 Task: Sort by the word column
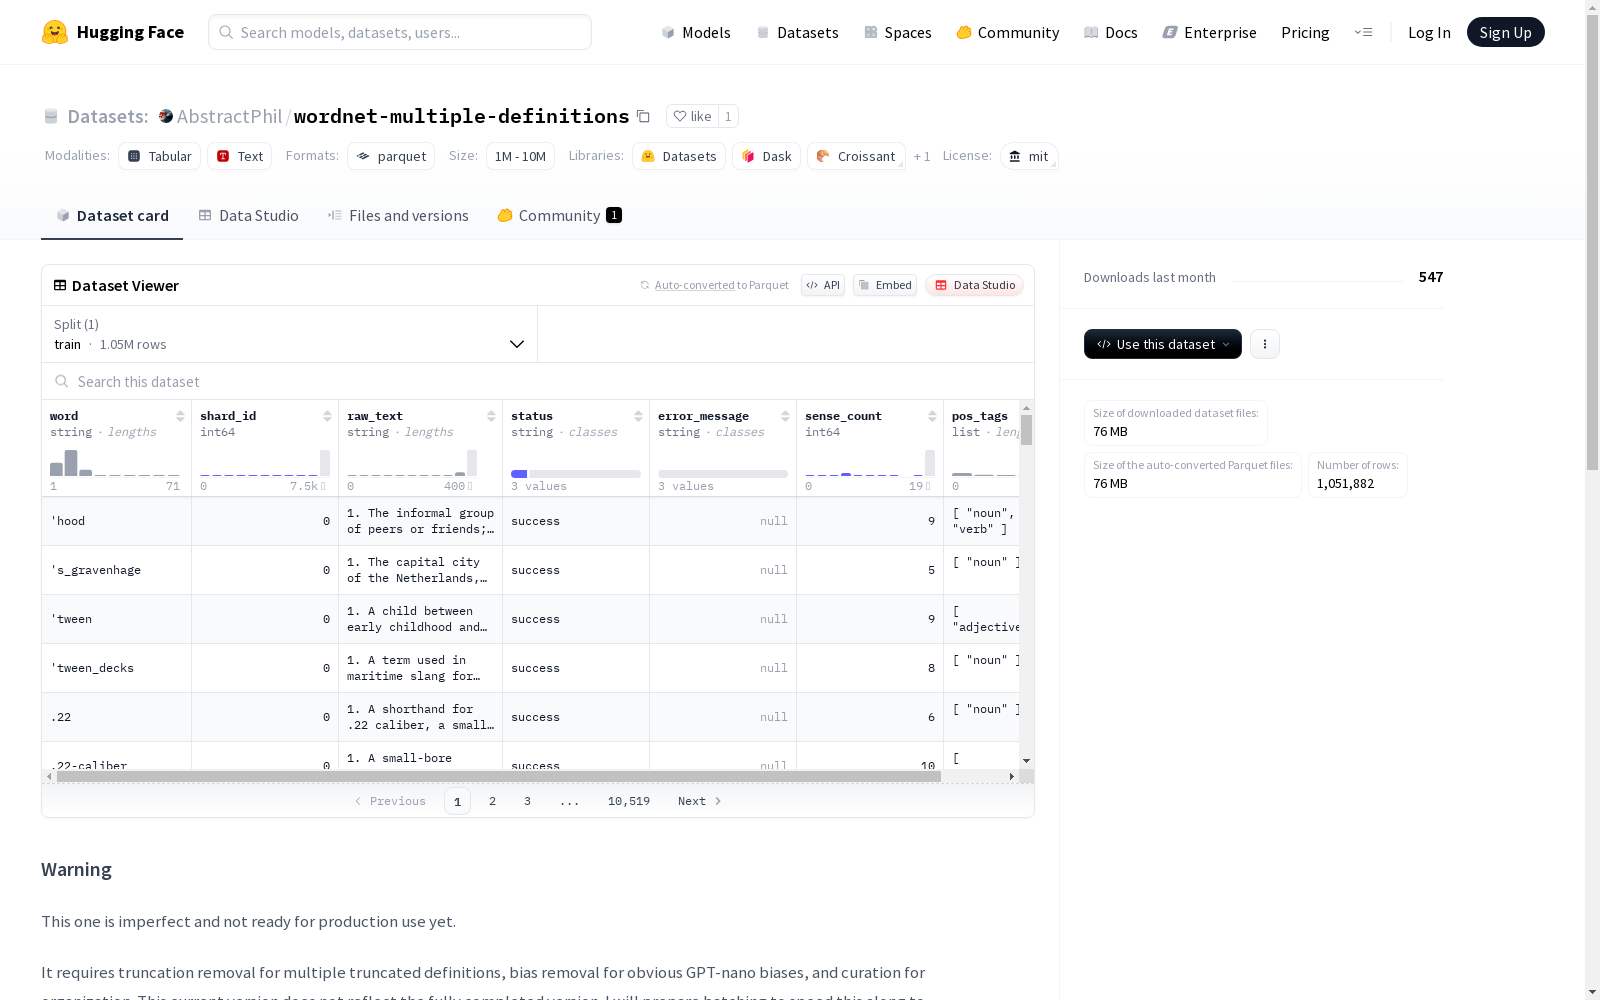coord(180,416)
